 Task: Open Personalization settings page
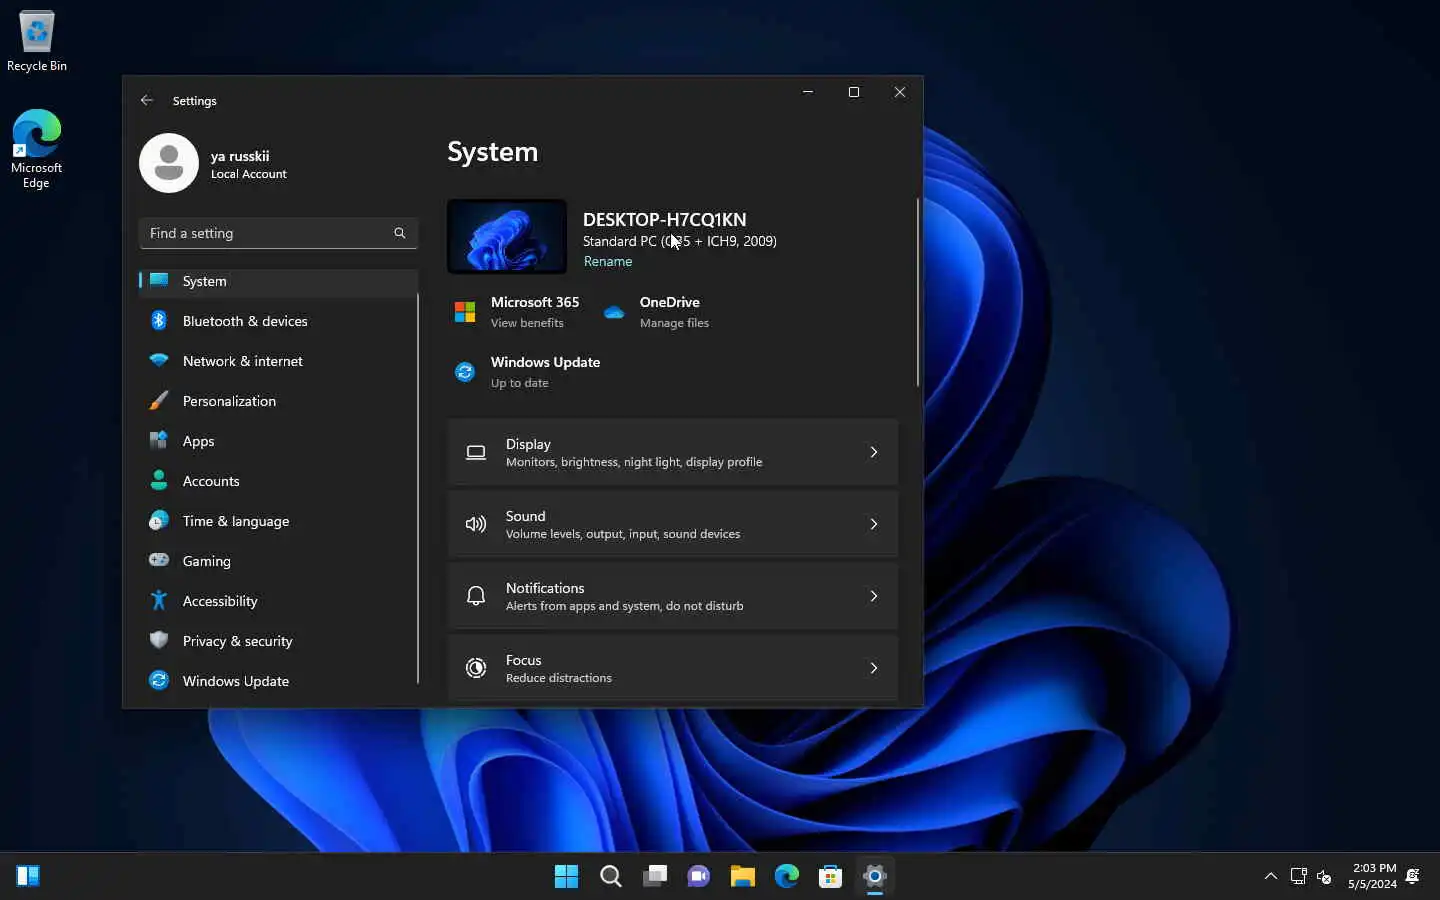coord(278,401)
